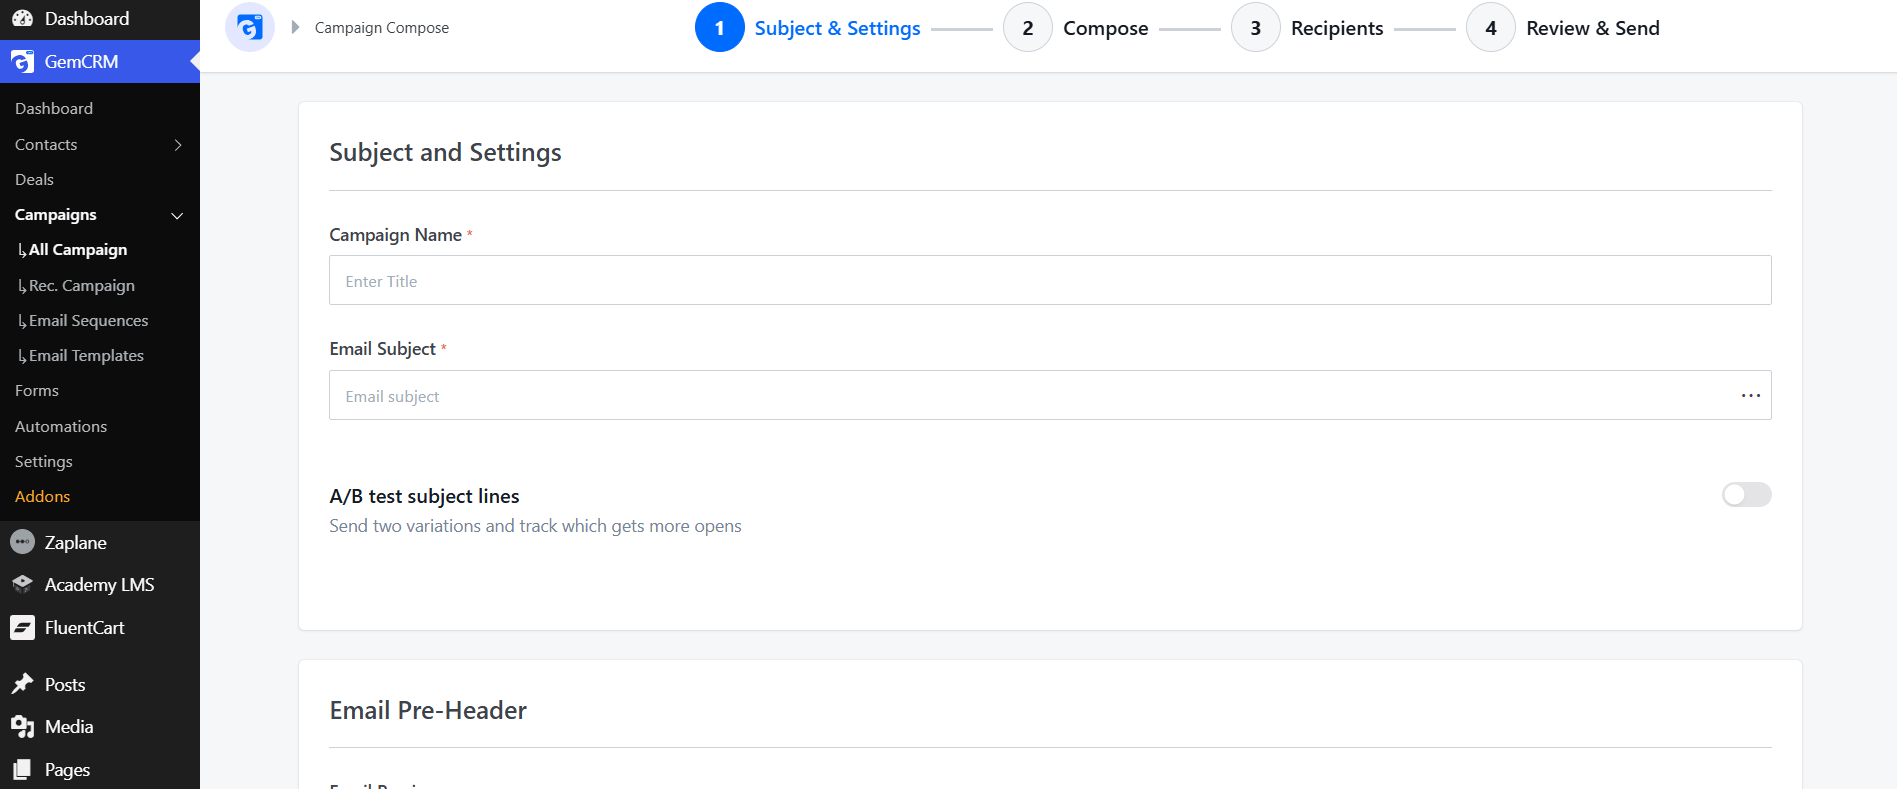Click the Email Subject field label

382,349
